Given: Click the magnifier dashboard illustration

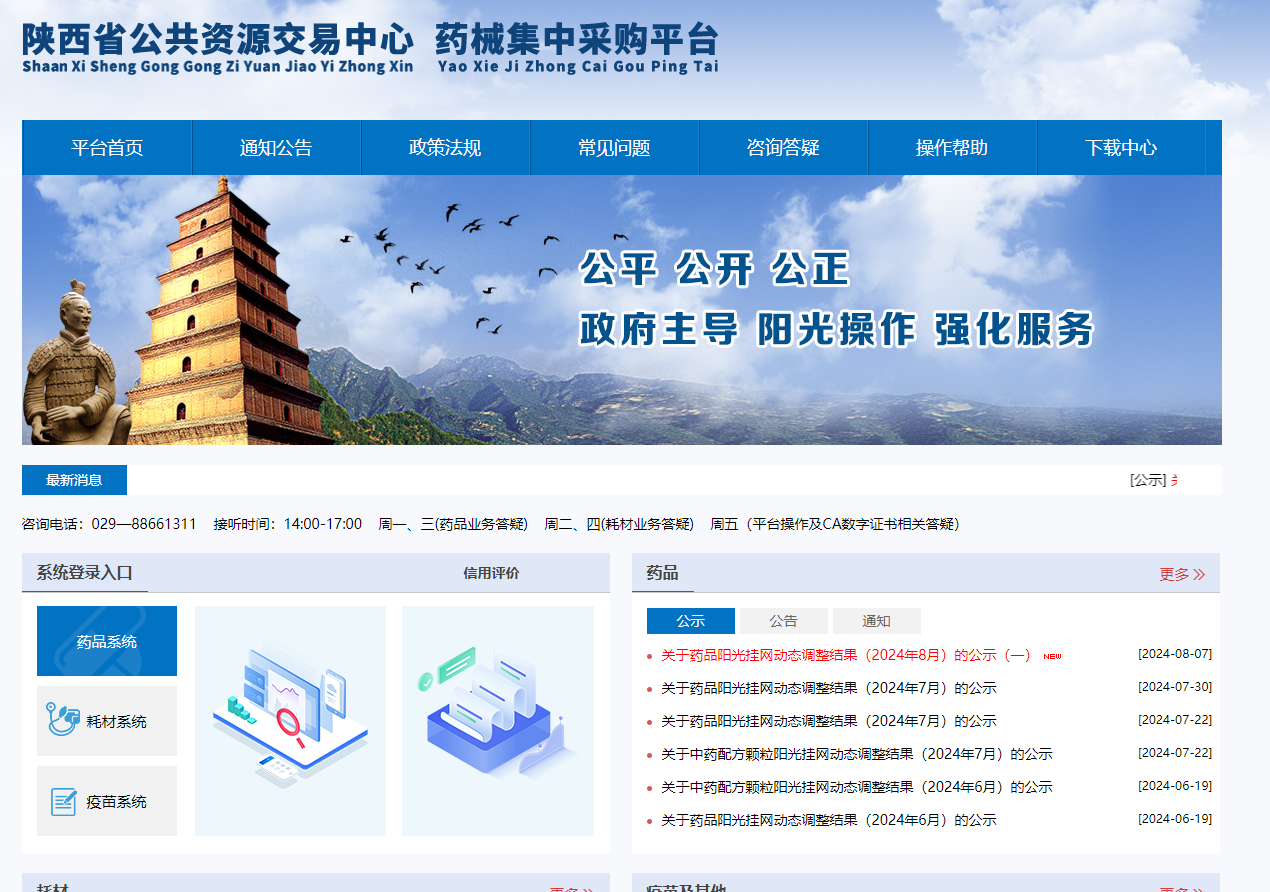Looking at the screenshot, I should (289, 720).
